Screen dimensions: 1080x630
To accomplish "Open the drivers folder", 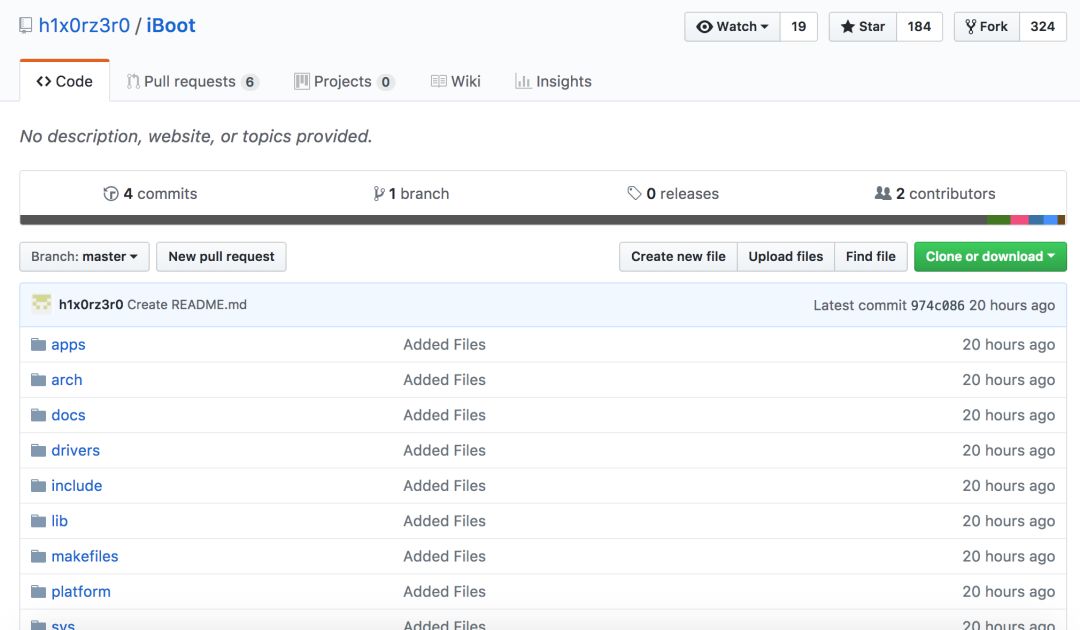I will click(76, 450).
